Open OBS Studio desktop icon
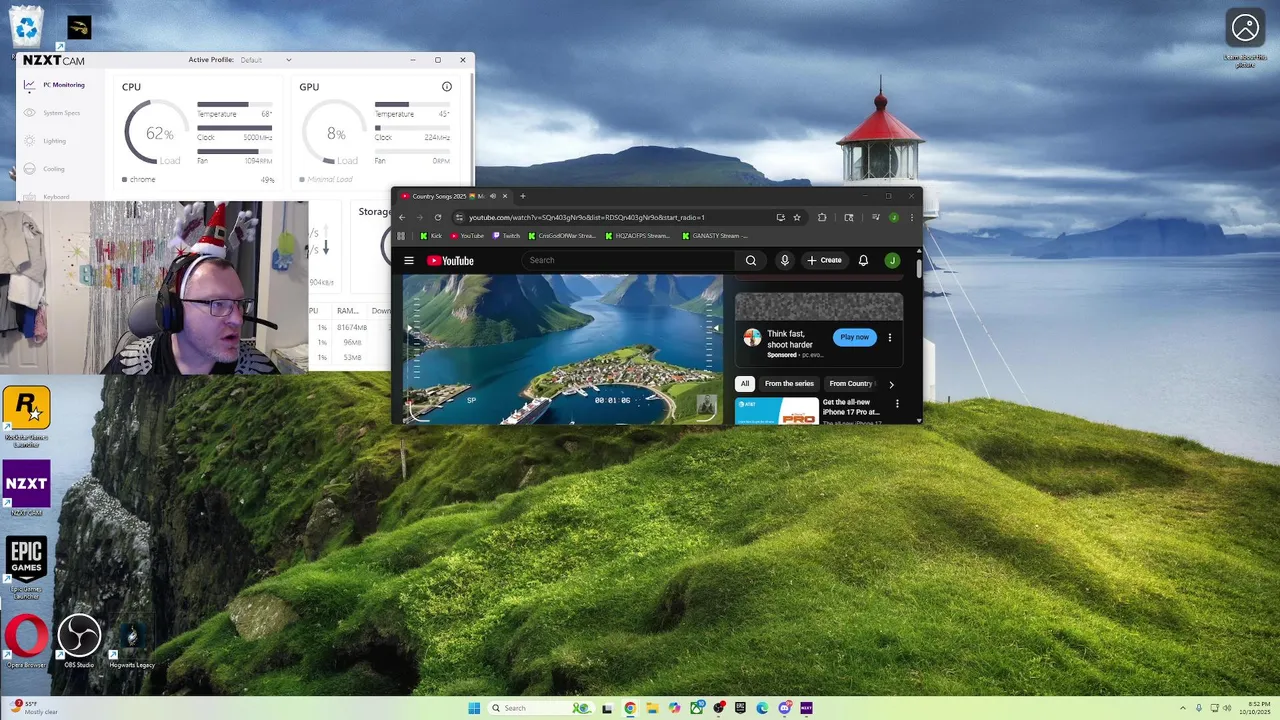The image size is (1280, 720). coord(79,640)
